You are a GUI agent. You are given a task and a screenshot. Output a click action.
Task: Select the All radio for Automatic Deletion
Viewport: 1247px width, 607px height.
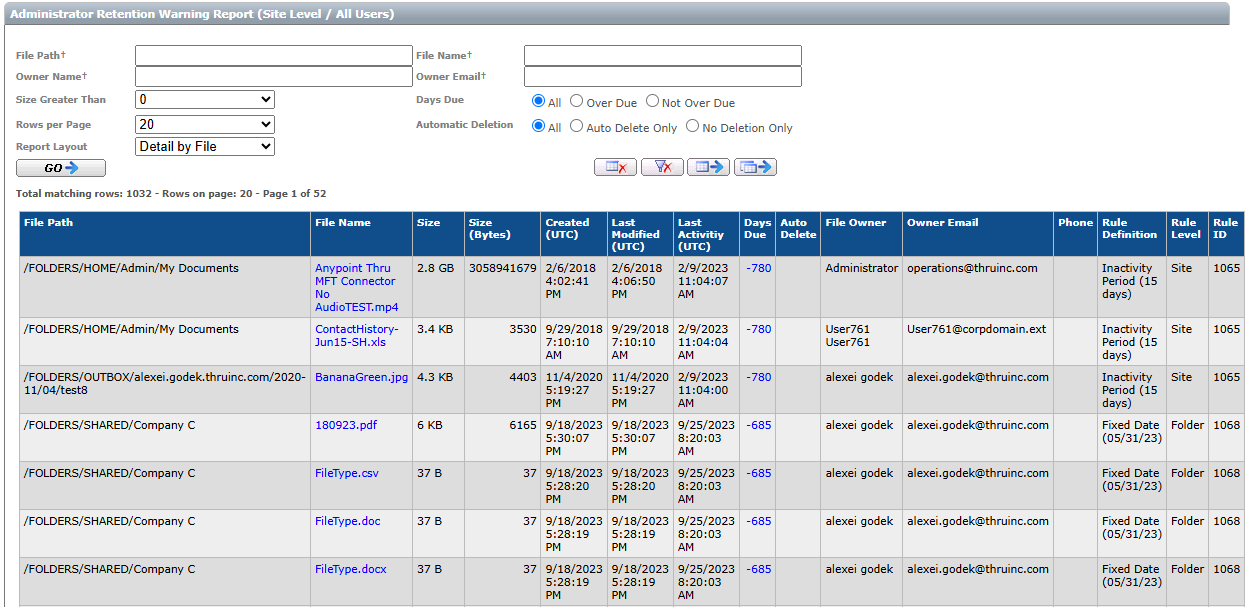pyautogui.click(x=539, y=126)
